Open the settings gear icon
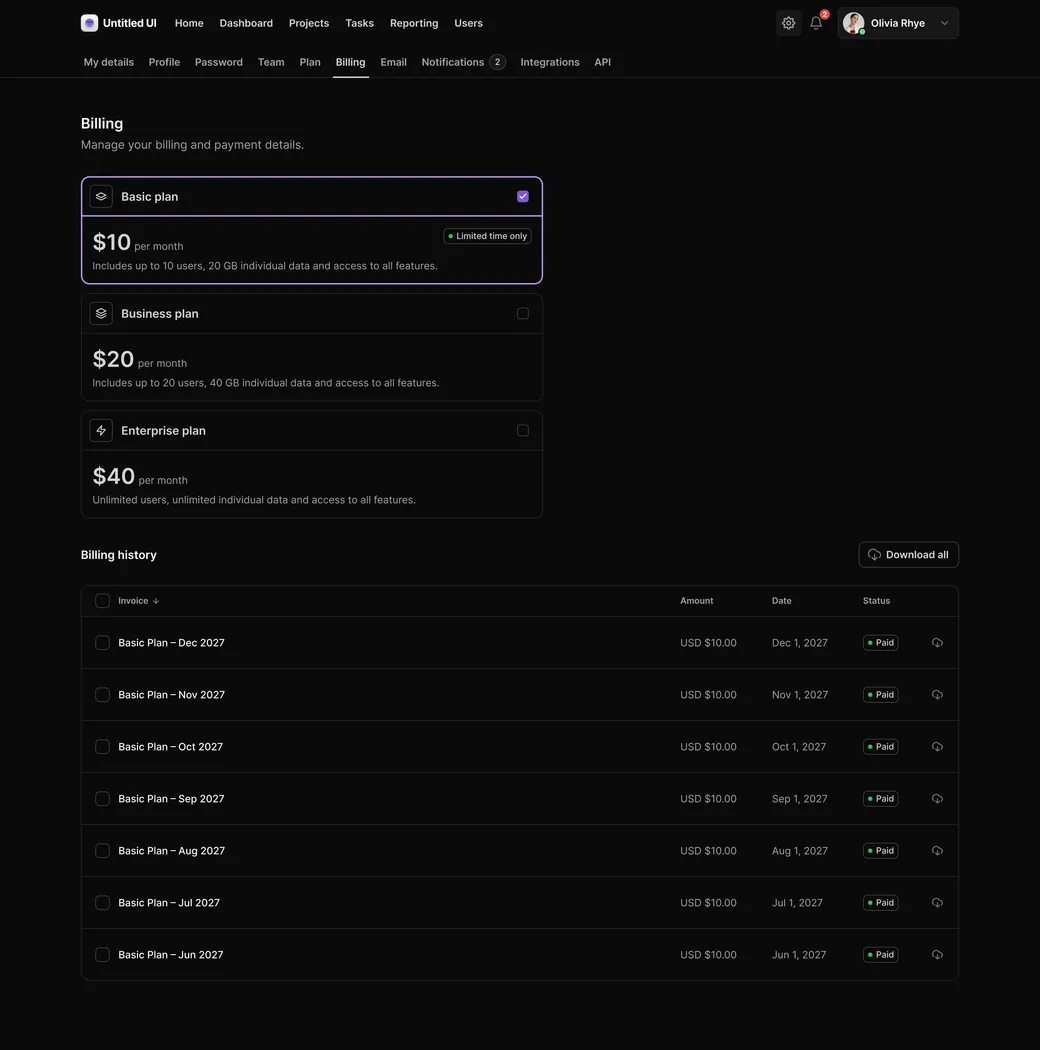Image resolution: width=1040 pixels, height=1050 pixels. pyautogui.click(x=788, y=23)
